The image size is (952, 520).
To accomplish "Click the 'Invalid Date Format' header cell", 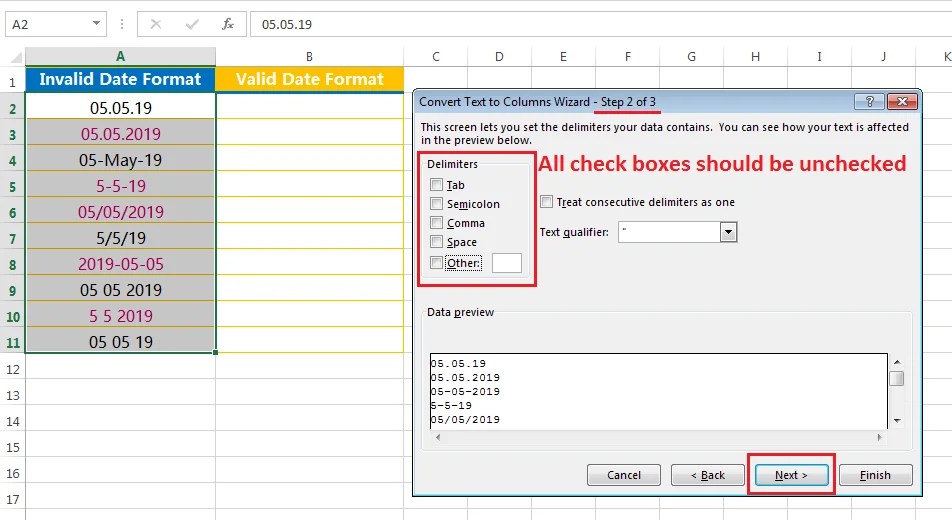I will [x=120, y=79].
